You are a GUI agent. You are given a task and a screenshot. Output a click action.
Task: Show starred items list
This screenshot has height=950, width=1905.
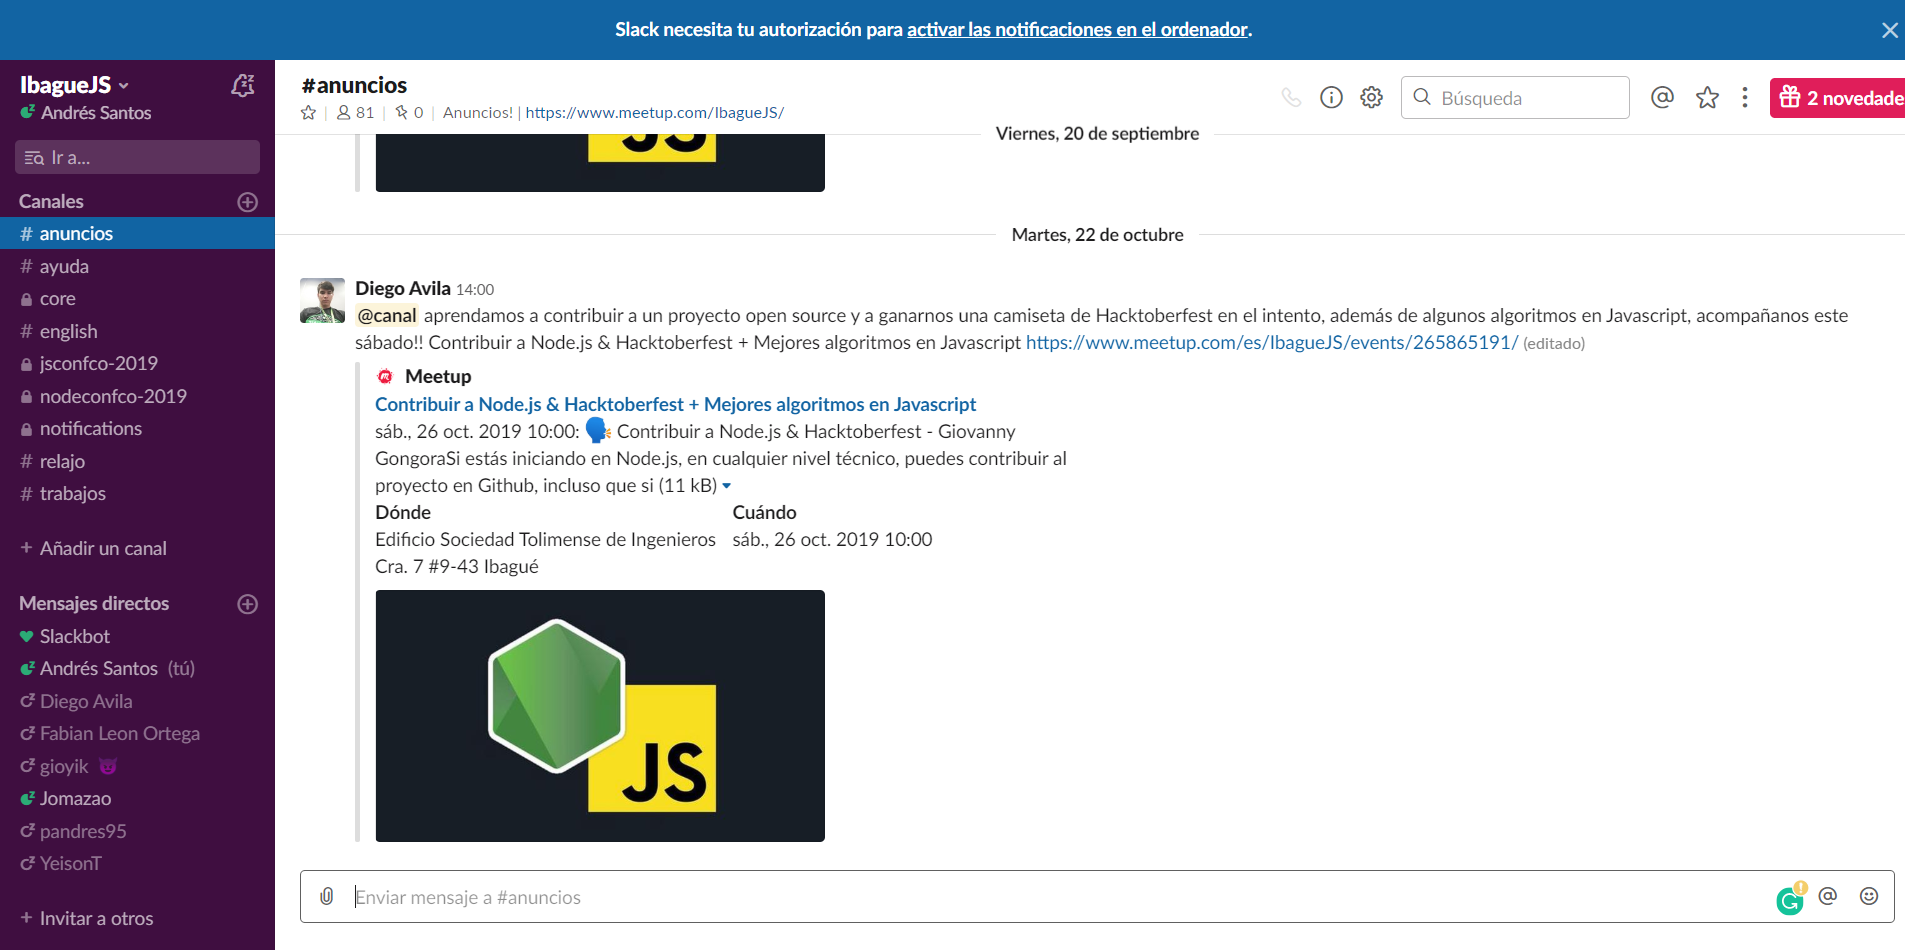[x=1707, y=97]
